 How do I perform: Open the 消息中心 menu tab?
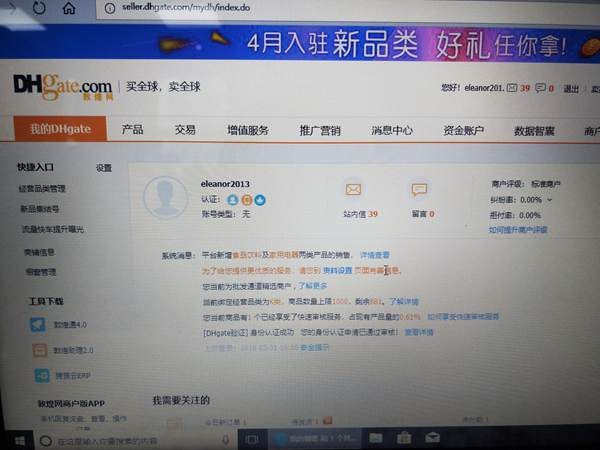[392, 130]
